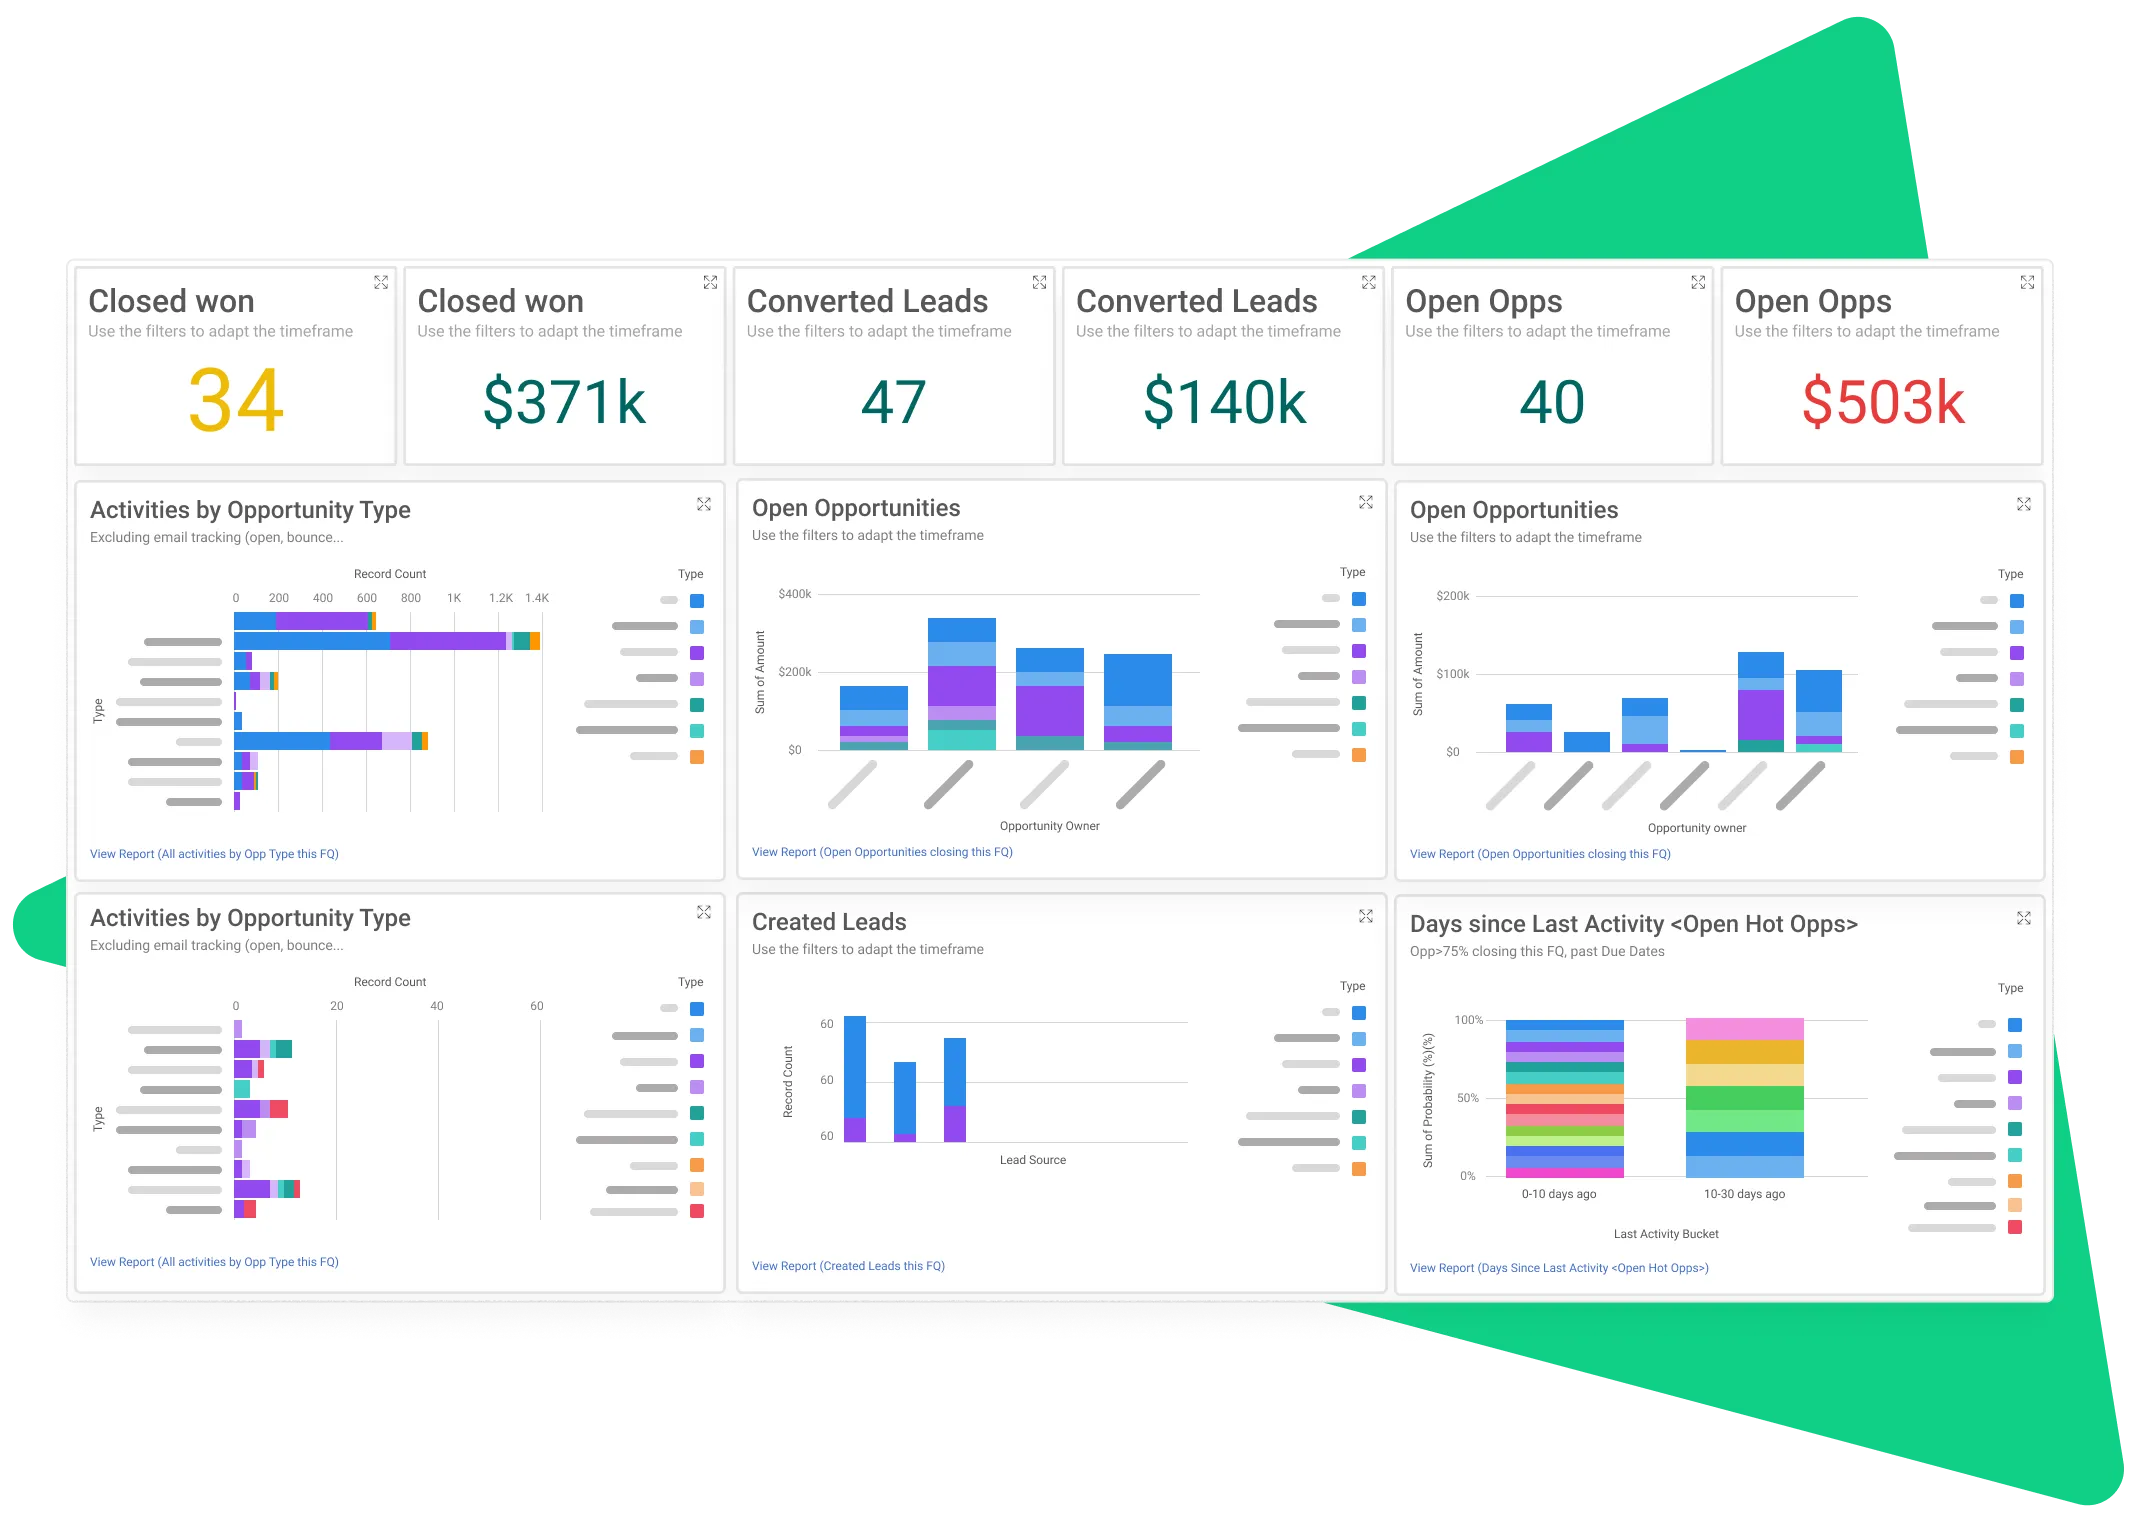
Task: Open View Report link under $200k Open Opportunities chart
Action: pos(1540,854)
